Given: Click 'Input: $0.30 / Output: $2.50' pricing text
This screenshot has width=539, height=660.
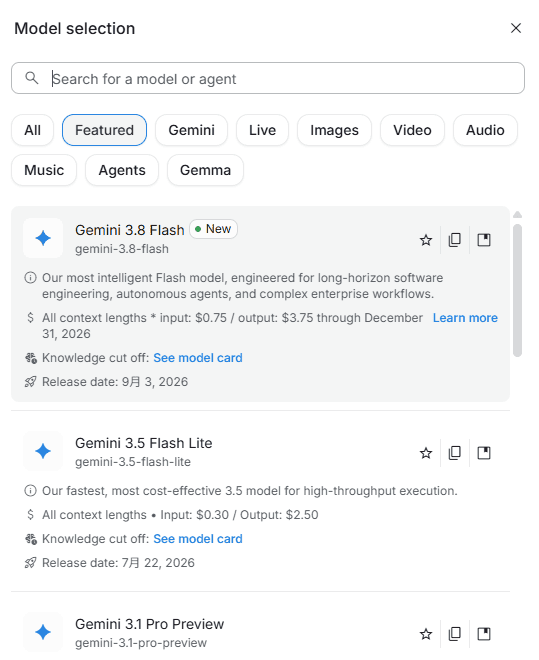Looking at the screenshot, I should click(x=239, y=515).
